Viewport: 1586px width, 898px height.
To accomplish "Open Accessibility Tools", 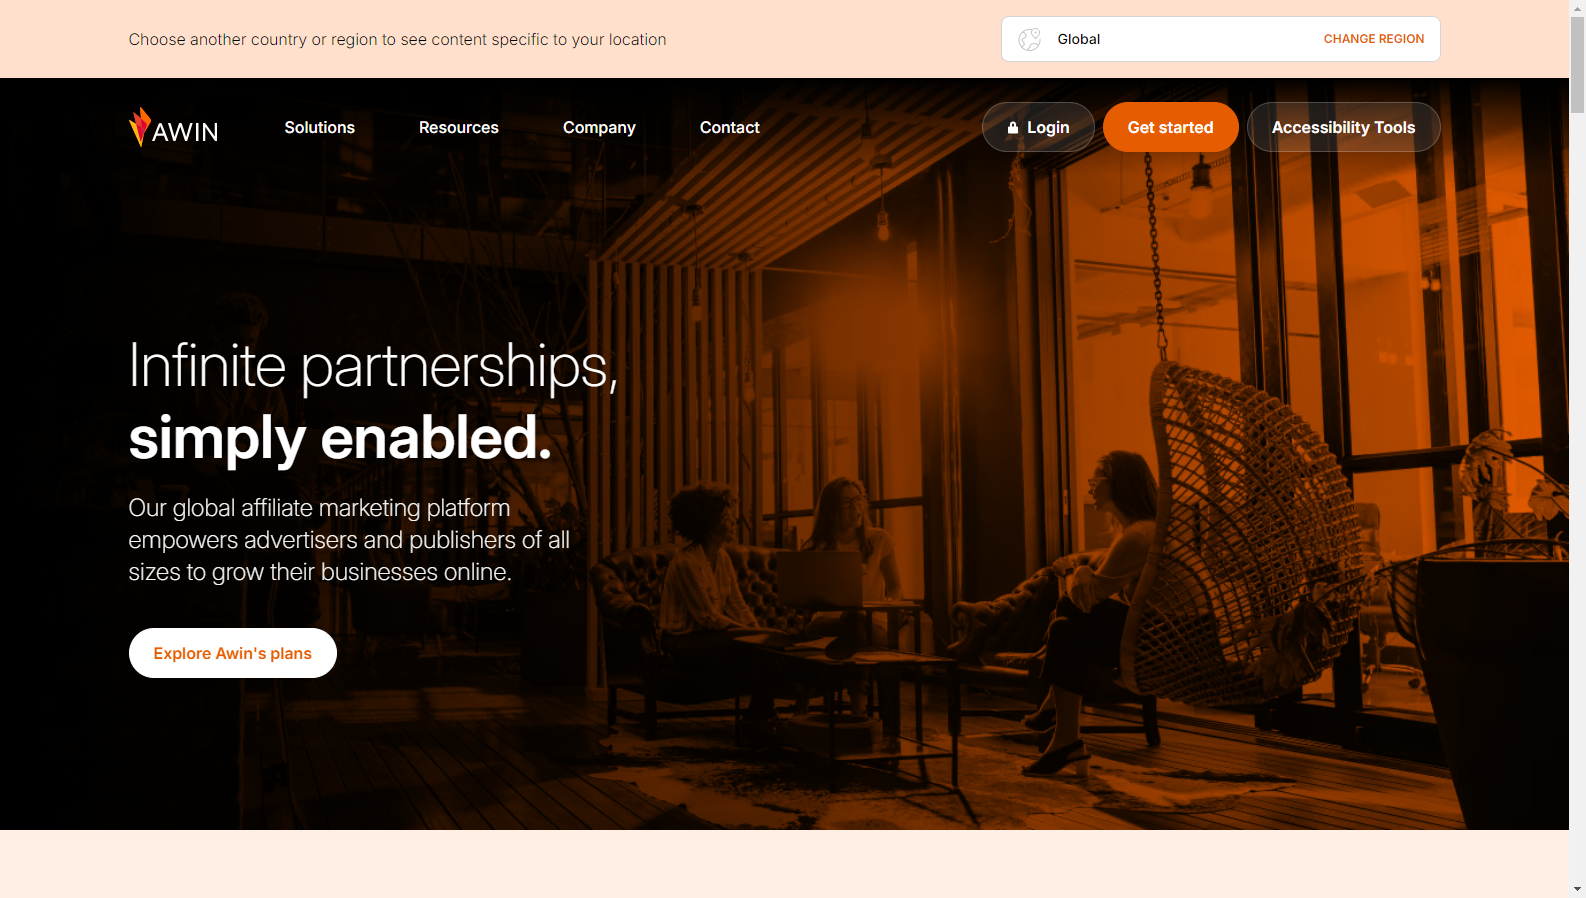I will coord(1343,127).
